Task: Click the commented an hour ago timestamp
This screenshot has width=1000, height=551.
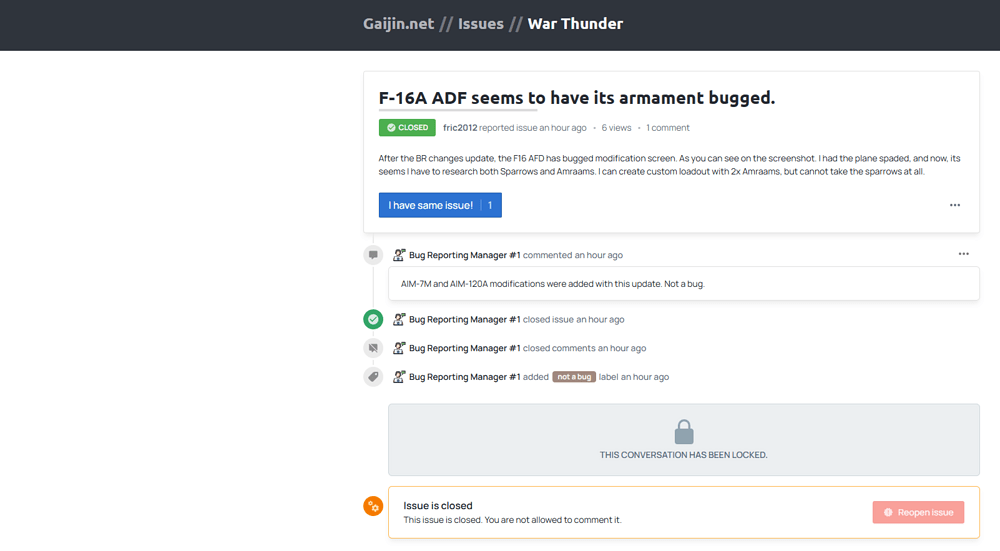Action: [x=573, y=255]
